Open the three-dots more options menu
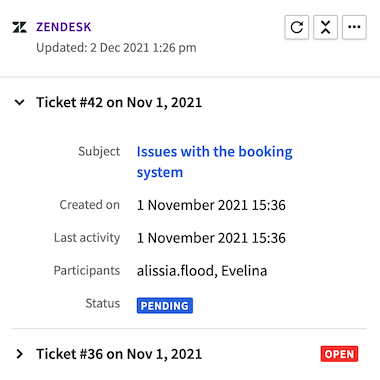This screenshot has height=380, width=380. pos(354,27)
